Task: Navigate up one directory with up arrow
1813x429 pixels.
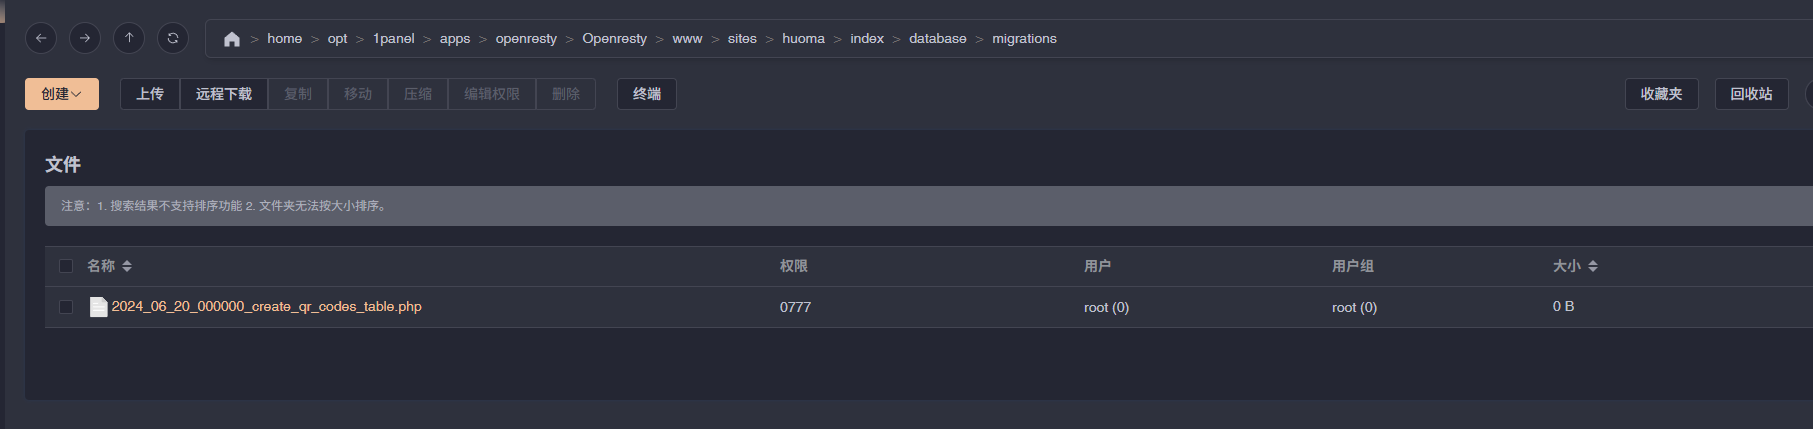Action: [x=129, y=38]
